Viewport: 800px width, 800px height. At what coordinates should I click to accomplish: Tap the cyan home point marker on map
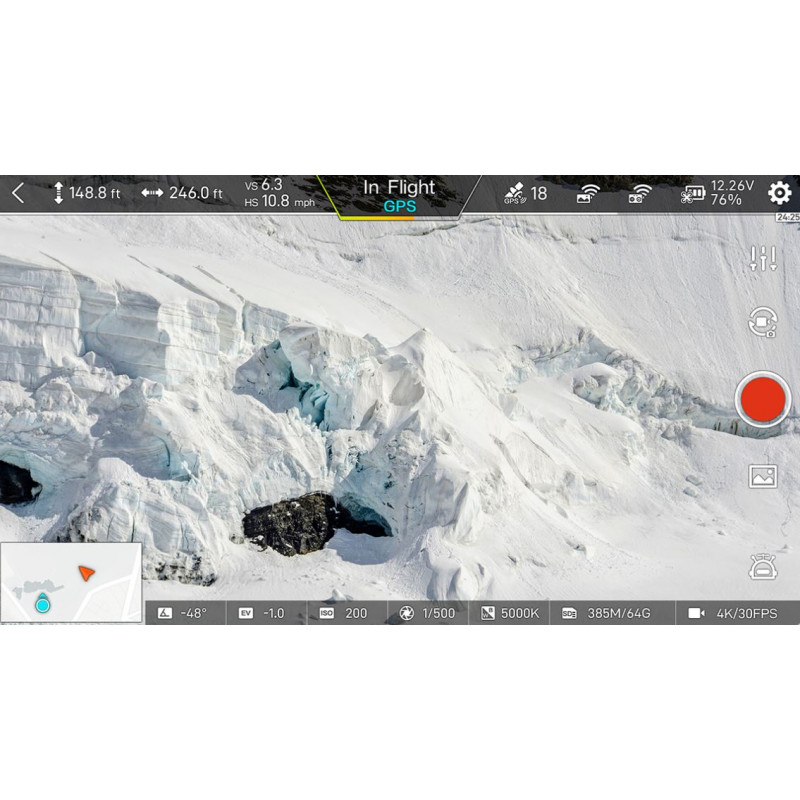[42, 604]
